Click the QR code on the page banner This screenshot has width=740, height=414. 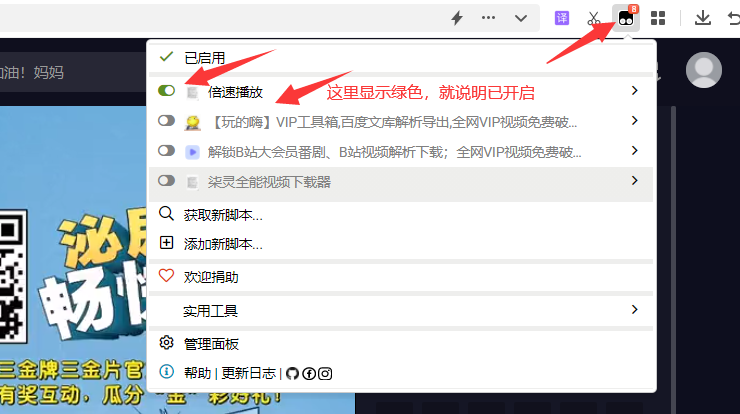click(12, 276)
